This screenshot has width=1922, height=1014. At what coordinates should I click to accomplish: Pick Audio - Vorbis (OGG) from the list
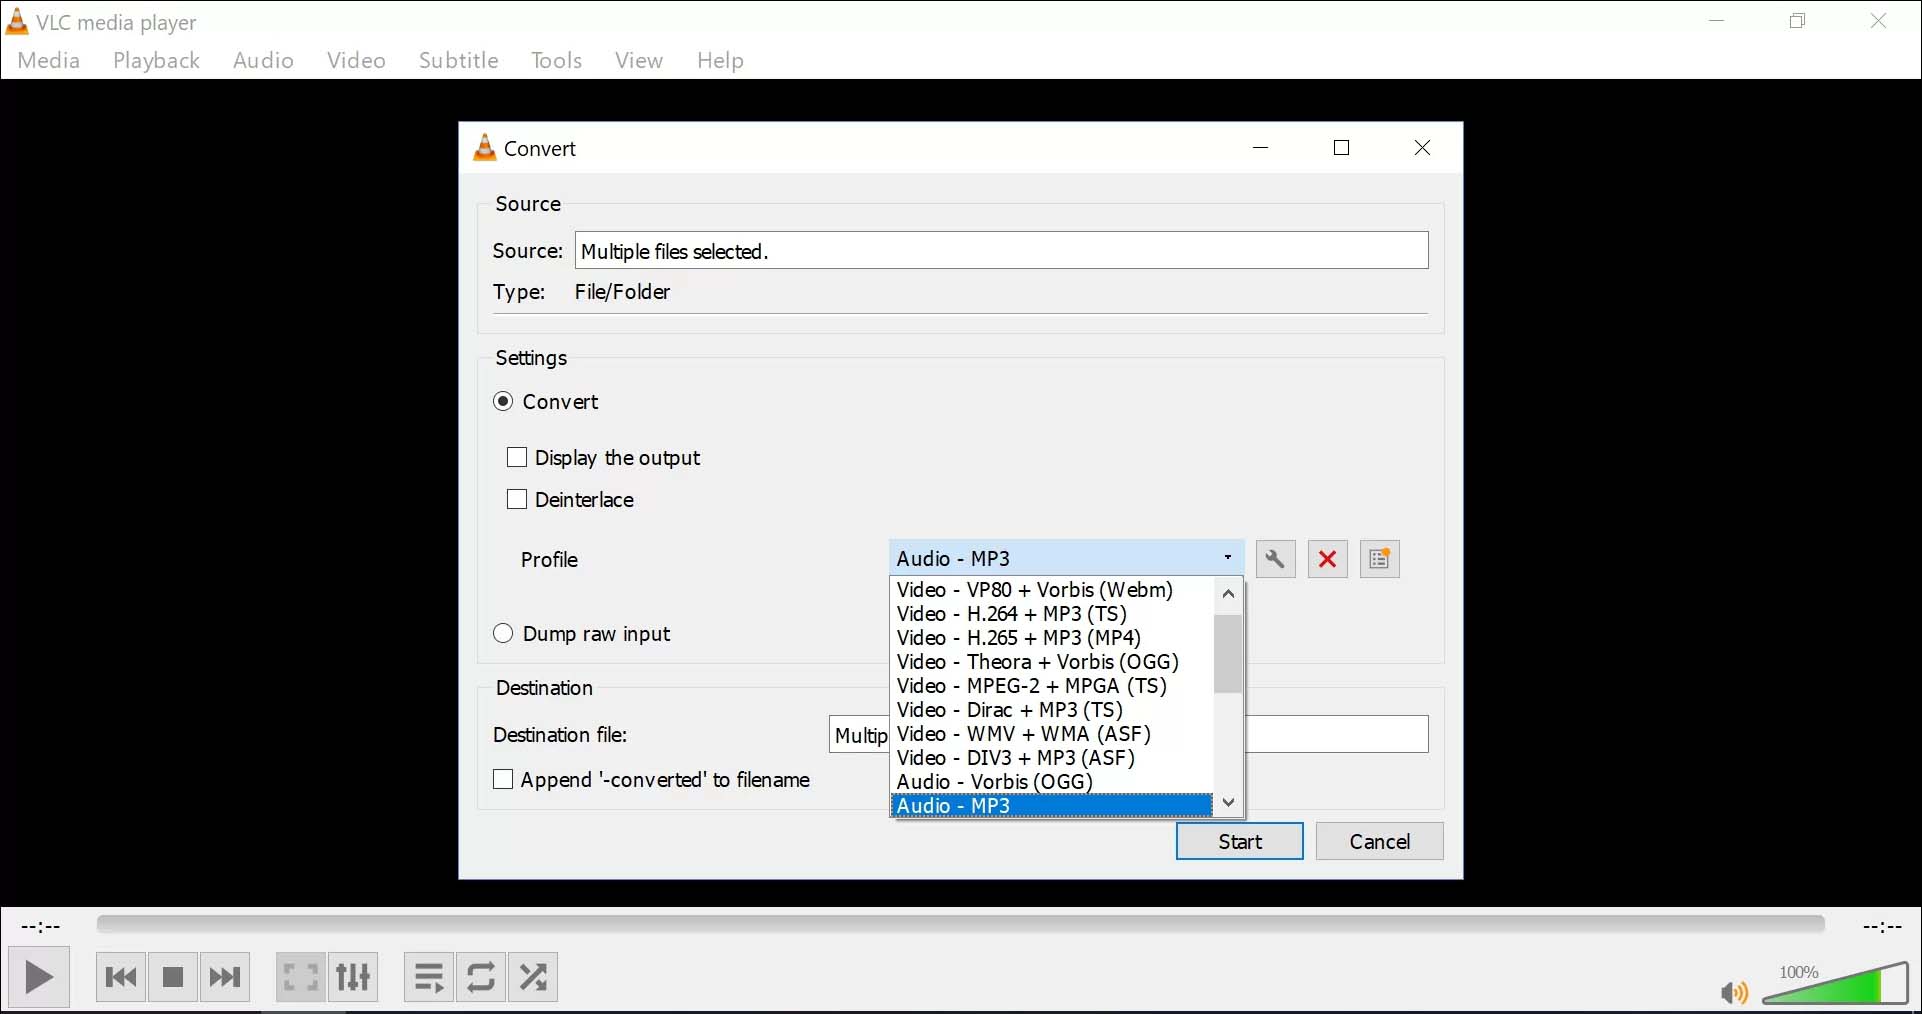tap(994, 782)
